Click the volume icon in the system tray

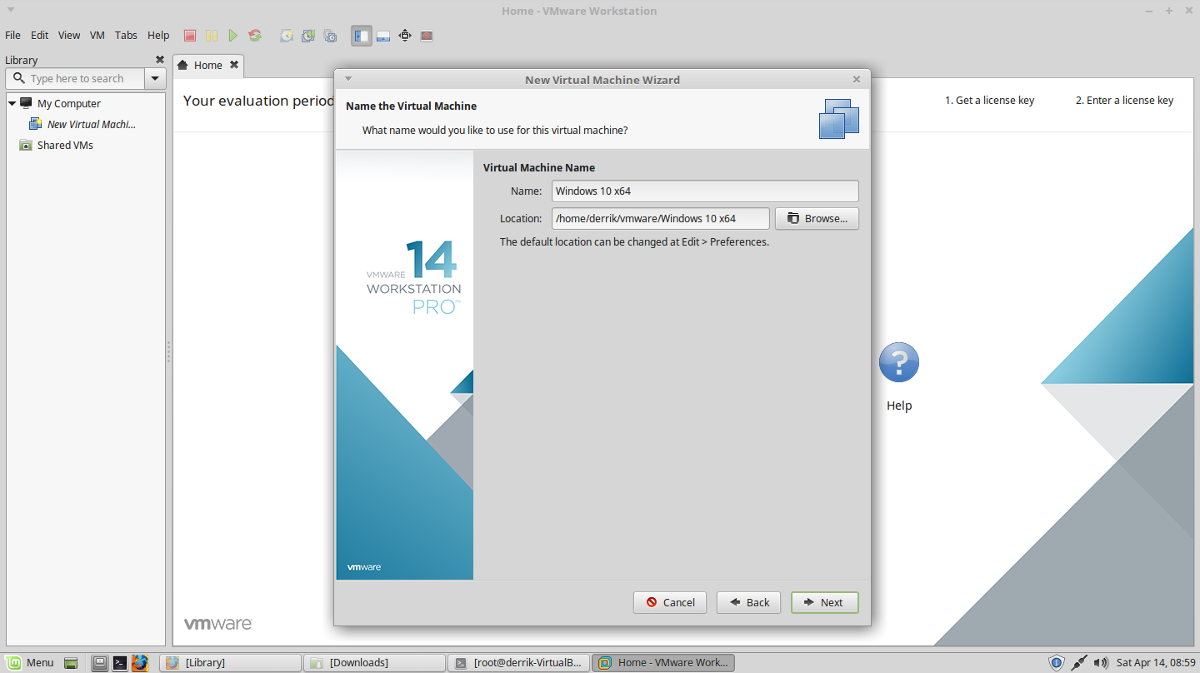point(1101,662)
